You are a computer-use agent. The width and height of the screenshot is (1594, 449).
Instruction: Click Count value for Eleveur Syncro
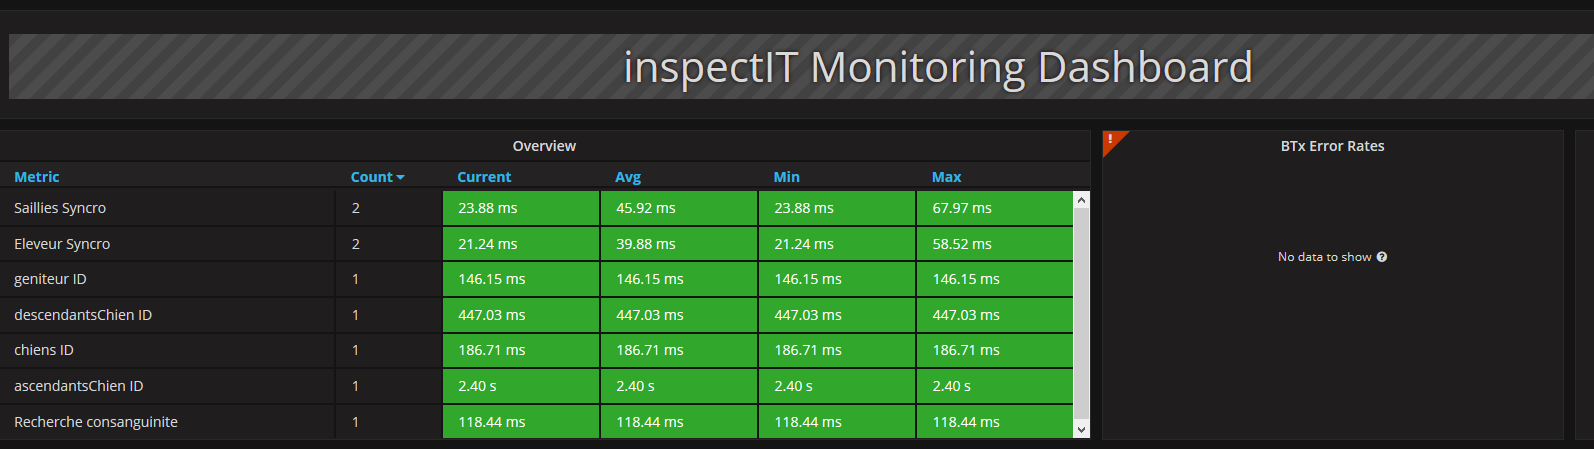pos(356,244)
